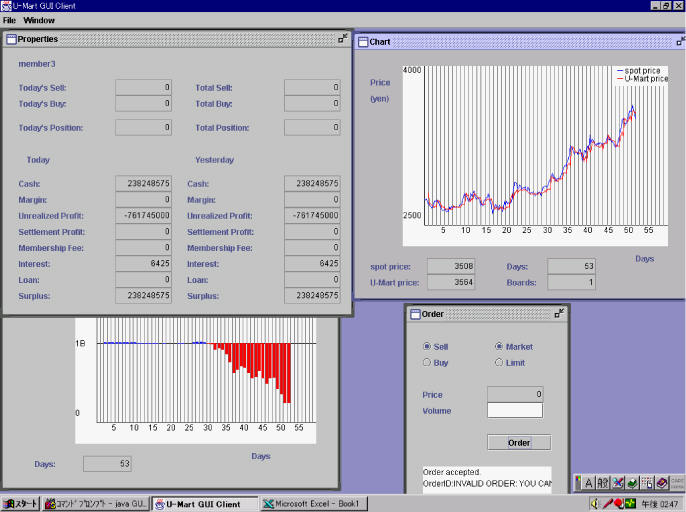Click the Properties window title icon
This screenshot has width=686, height=512.
(x=11, y=39)
